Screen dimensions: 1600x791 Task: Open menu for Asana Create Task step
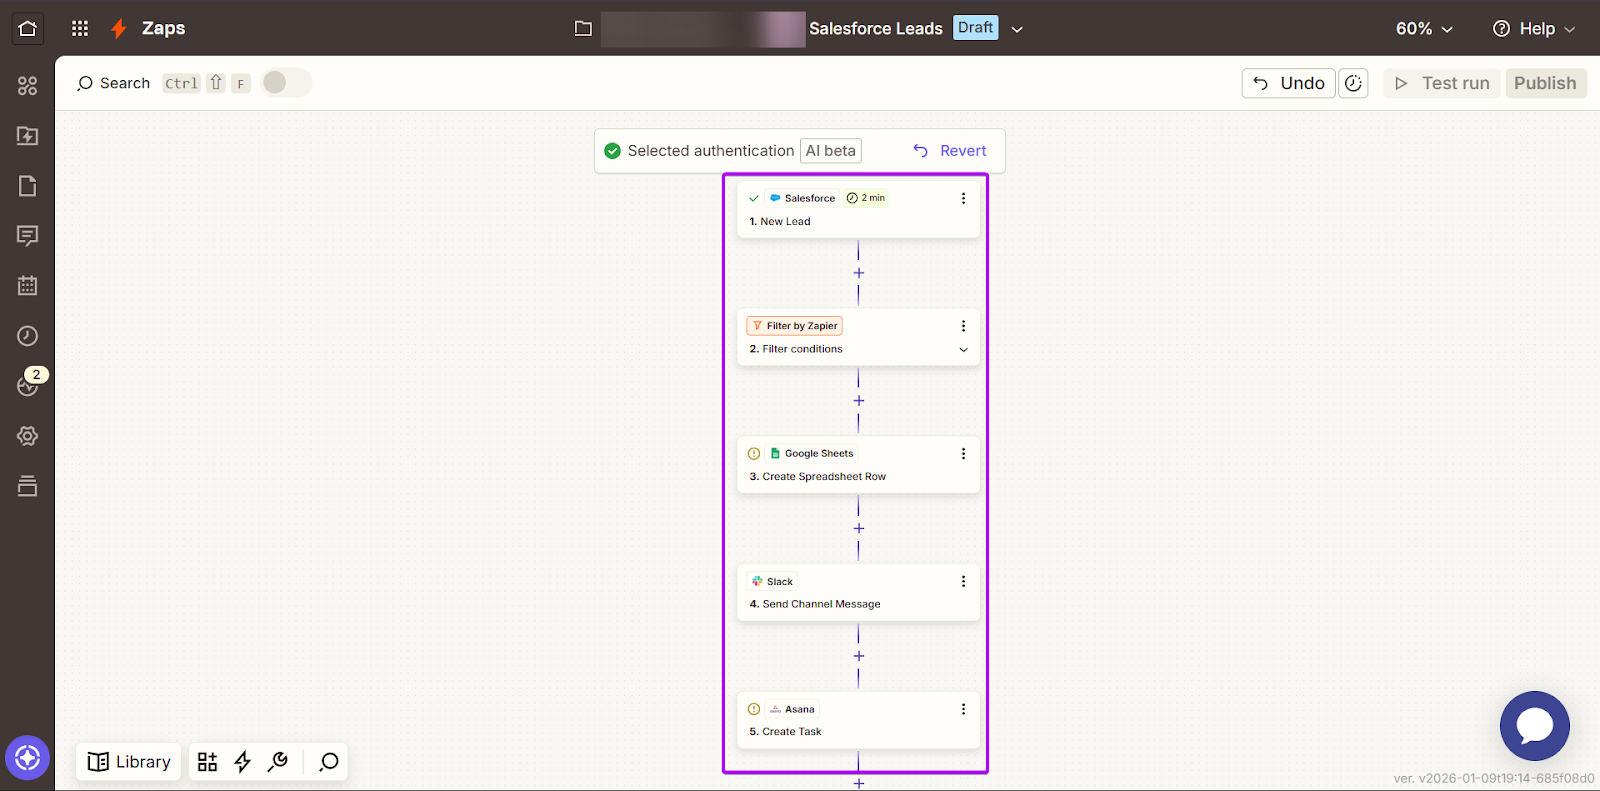963,709
